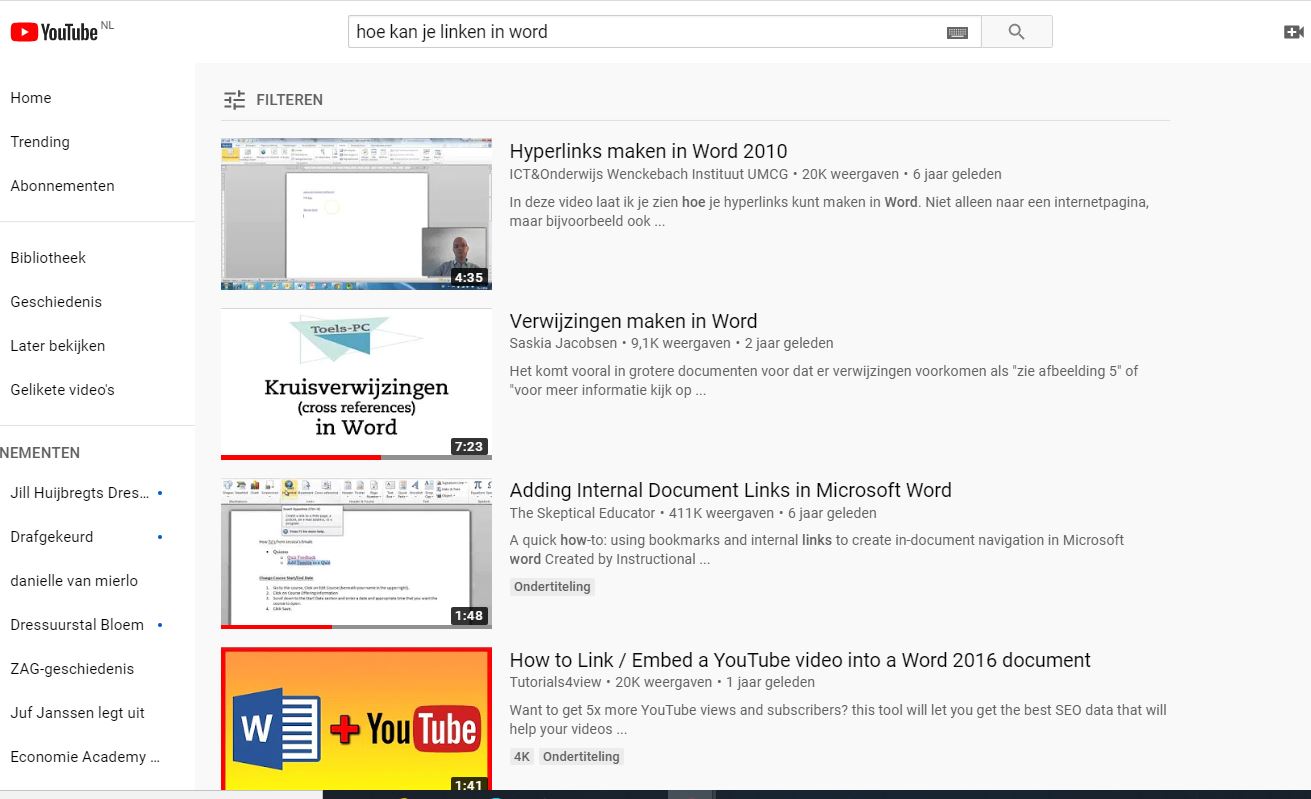Click the create video camera icon
The image size is (1311, 799).
pos(1294,32)
